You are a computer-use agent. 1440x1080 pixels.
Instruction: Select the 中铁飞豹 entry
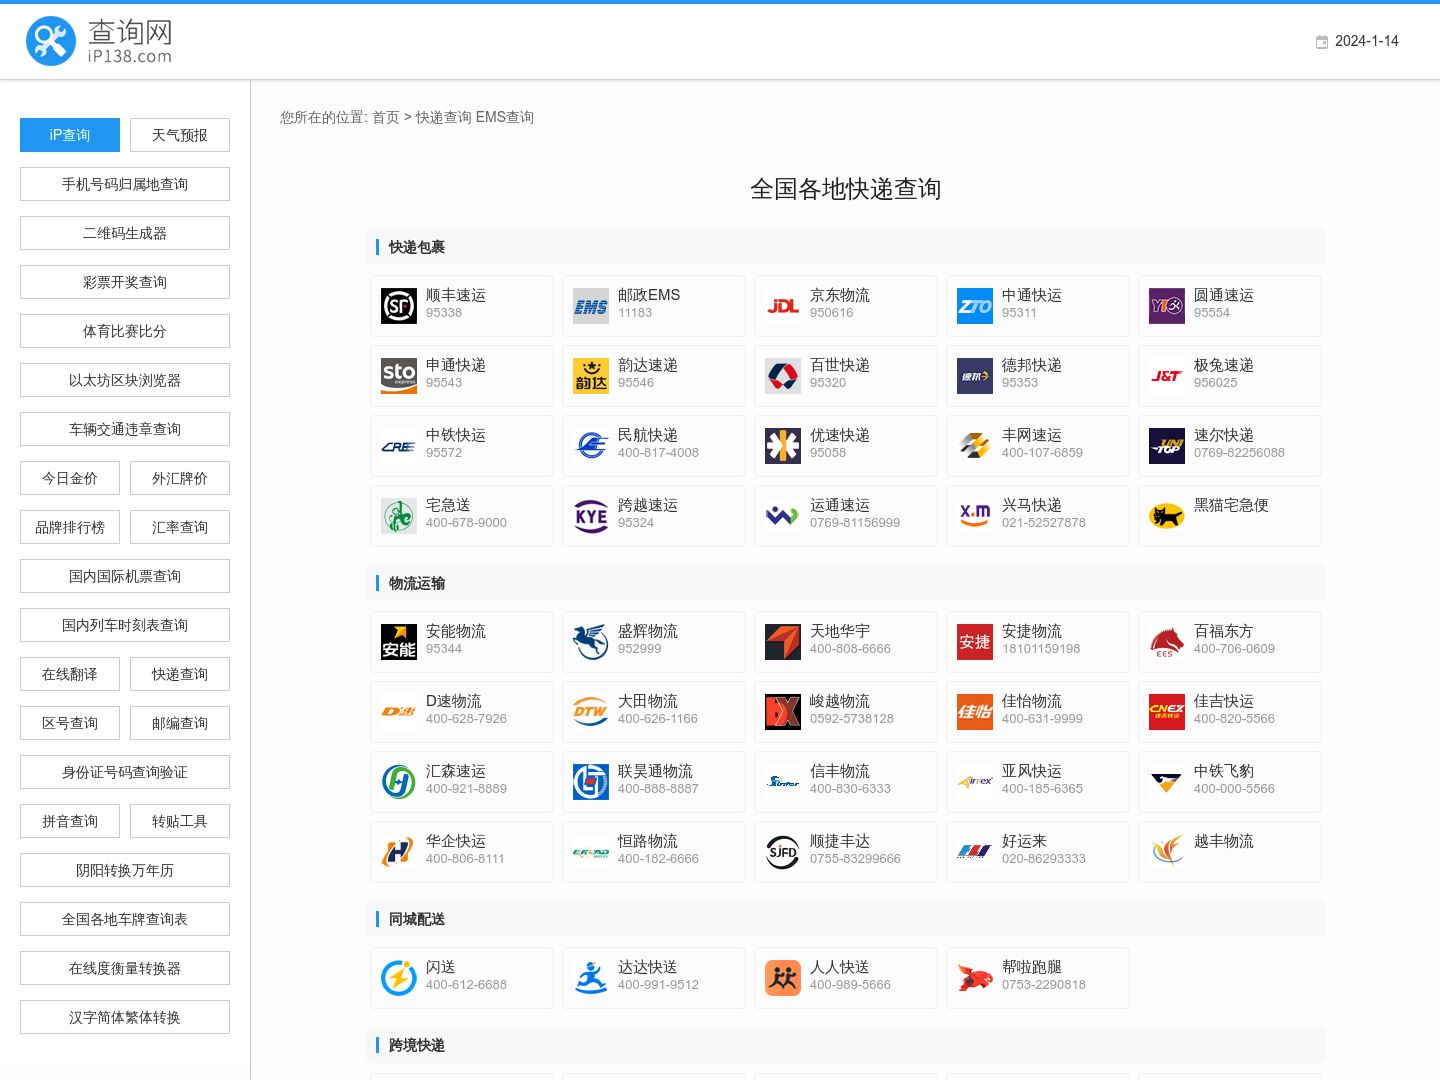[1230, 782]
